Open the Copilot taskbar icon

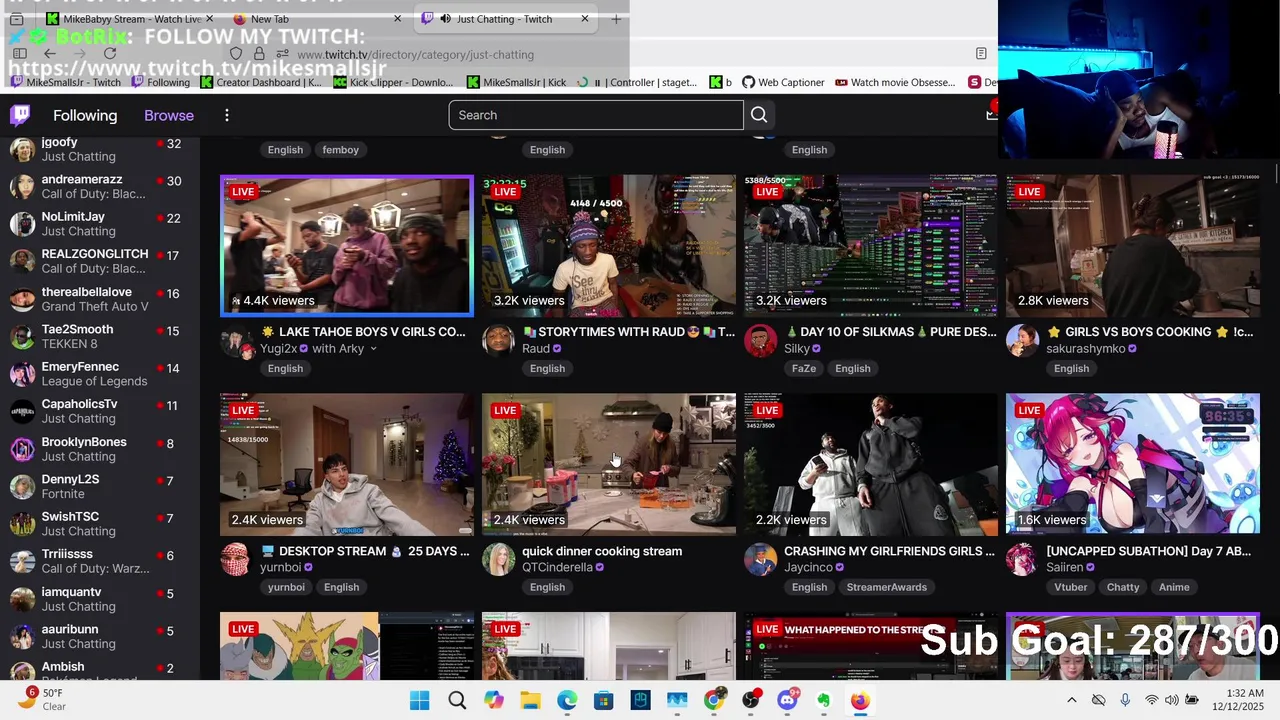493,700
